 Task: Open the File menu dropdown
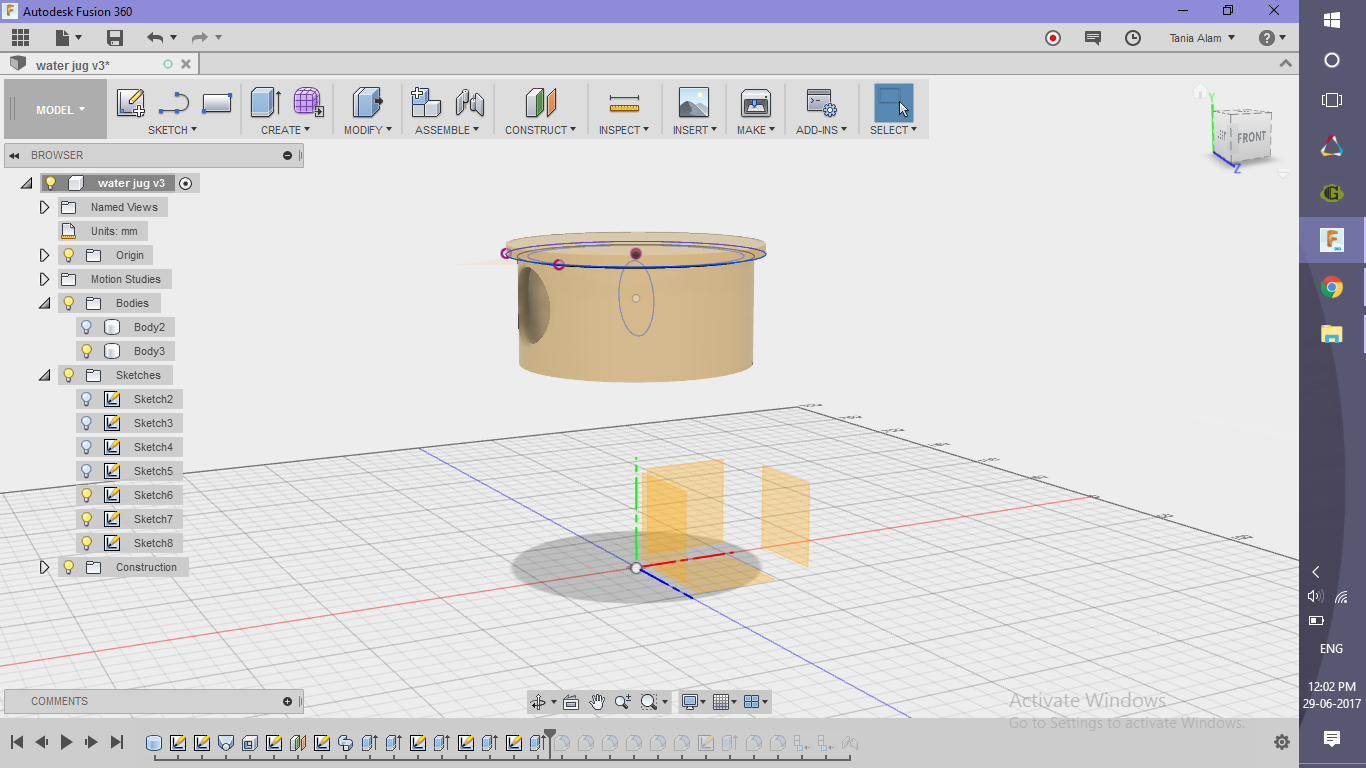[x=67, y=38]
